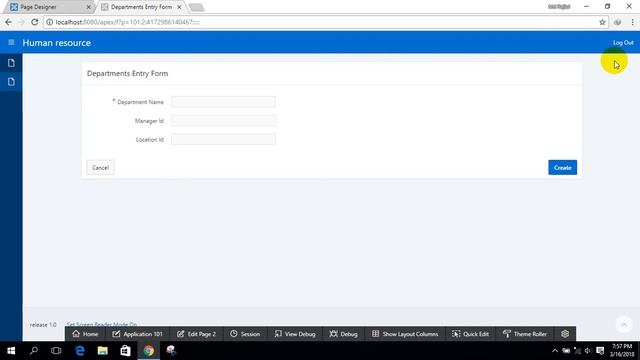
Task: Launch Microsoft Edge from the taskbar
Action: (x=80, y=350)
